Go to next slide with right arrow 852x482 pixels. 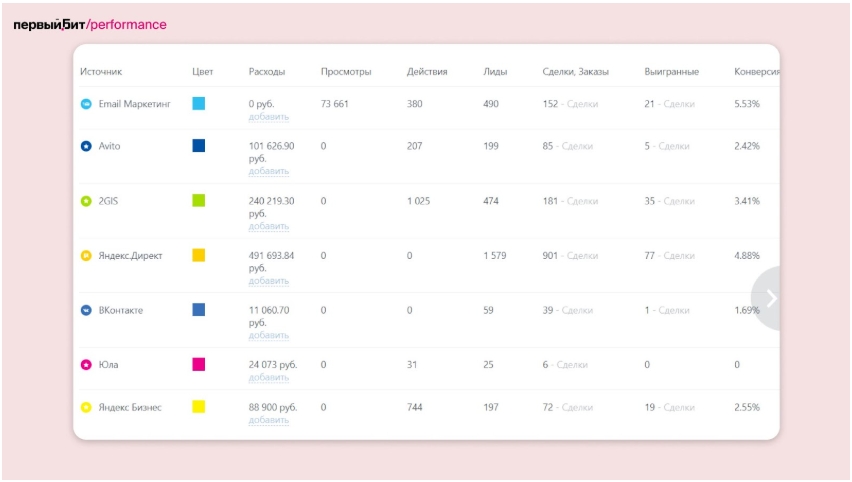(770, 298)
